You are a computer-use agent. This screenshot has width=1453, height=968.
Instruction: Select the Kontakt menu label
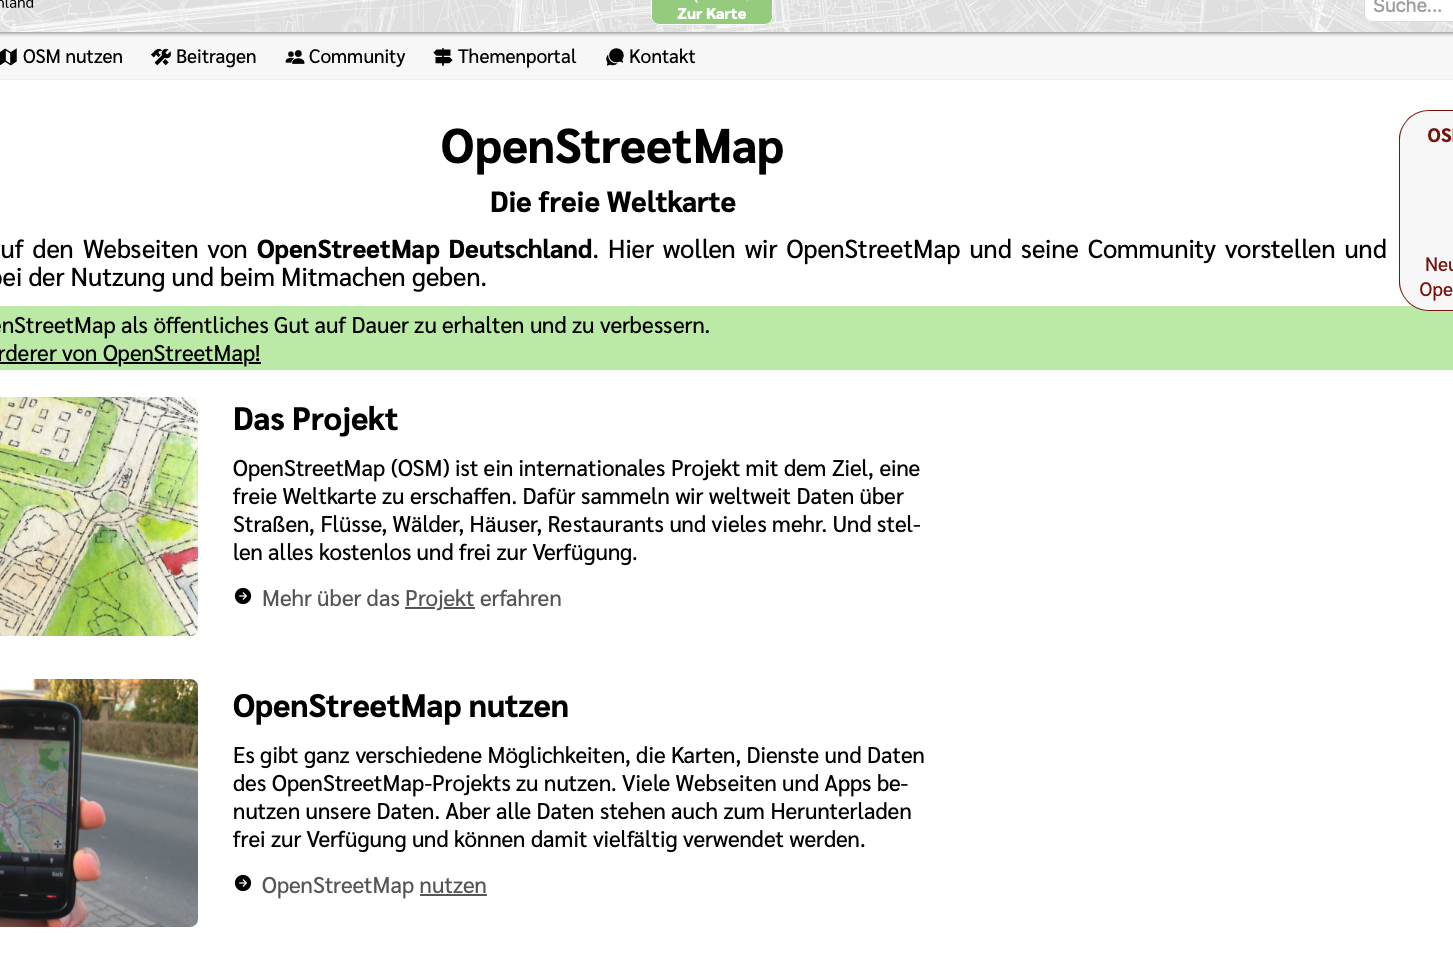pos(661,57)
